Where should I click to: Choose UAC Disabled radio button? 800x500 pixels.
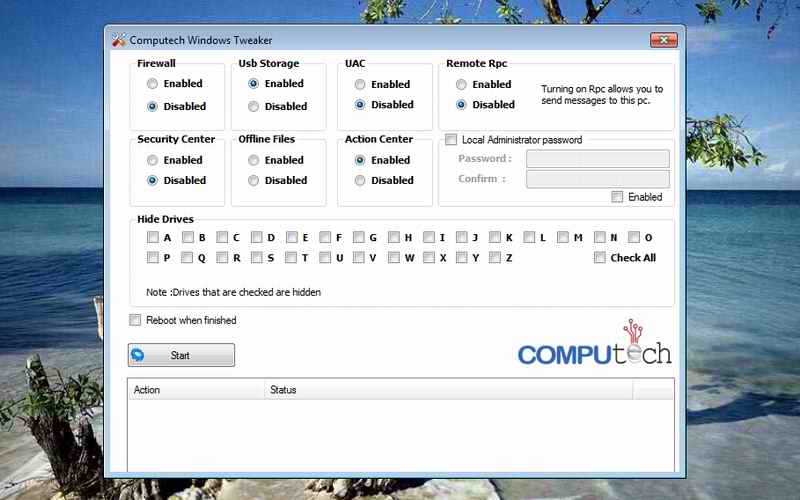[x=360, y=105]
